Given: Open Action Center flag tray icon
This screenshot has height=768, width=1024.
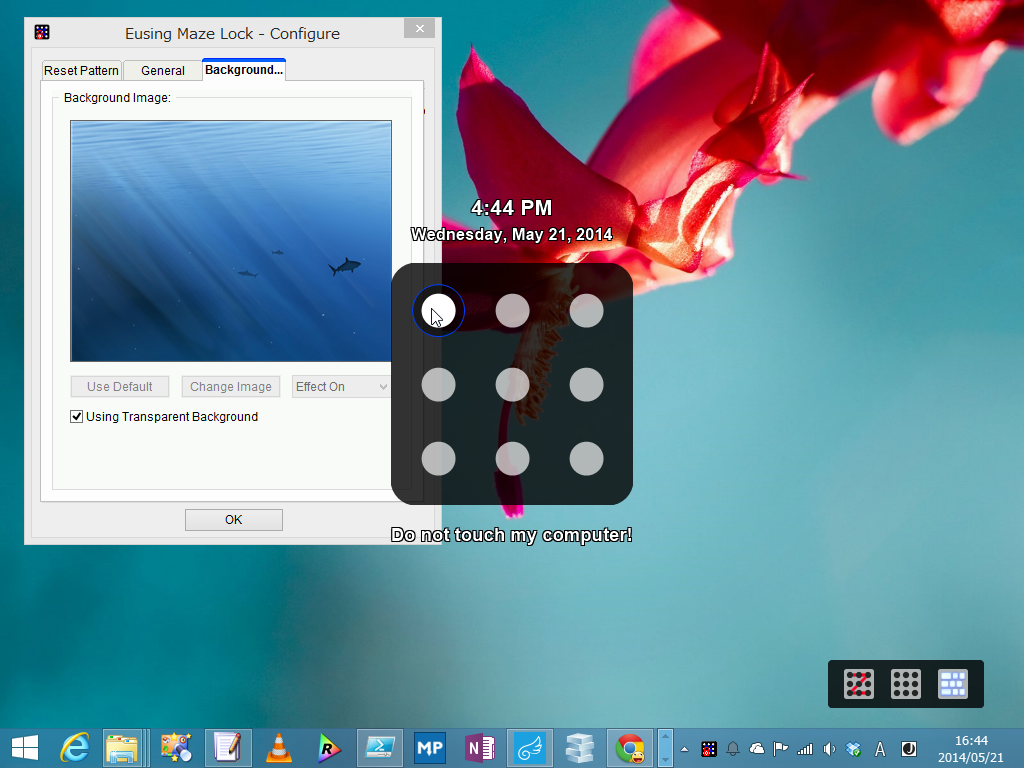Looking at the screenshot, I should 780,749.
